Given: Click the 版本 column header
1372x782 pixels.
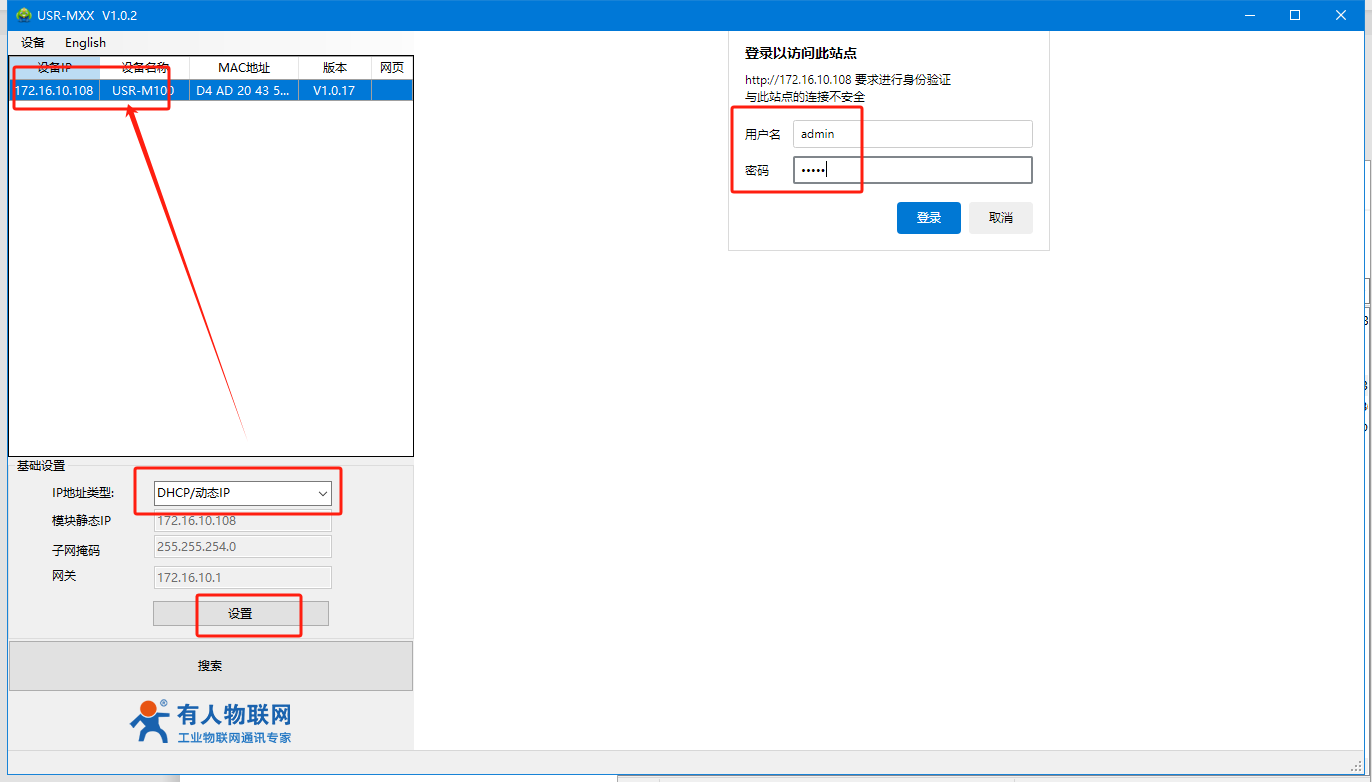Looking at the screenshot, I should coord(335,68).
